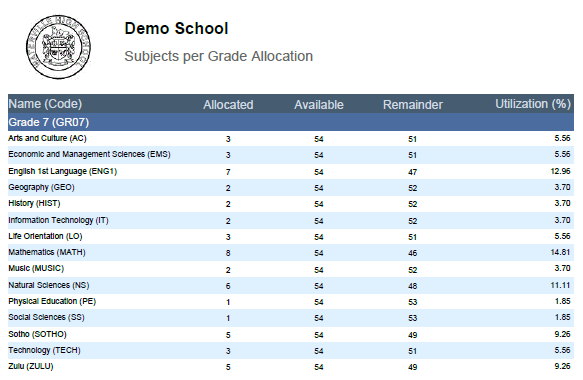Click the History (HIST) subject name
The image size is (583, 380).
(34, 203)
